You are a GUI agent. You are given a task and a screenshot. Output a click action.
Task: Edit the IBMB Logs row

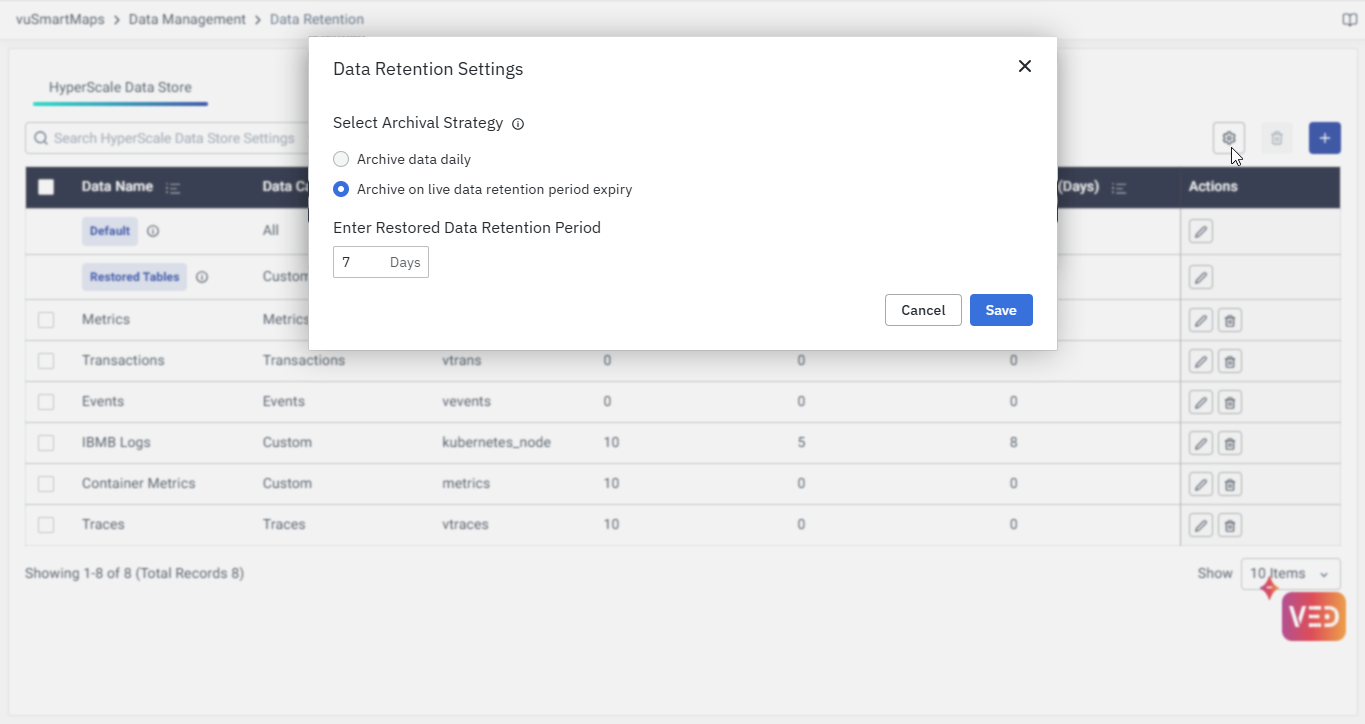coord(1201,443)
